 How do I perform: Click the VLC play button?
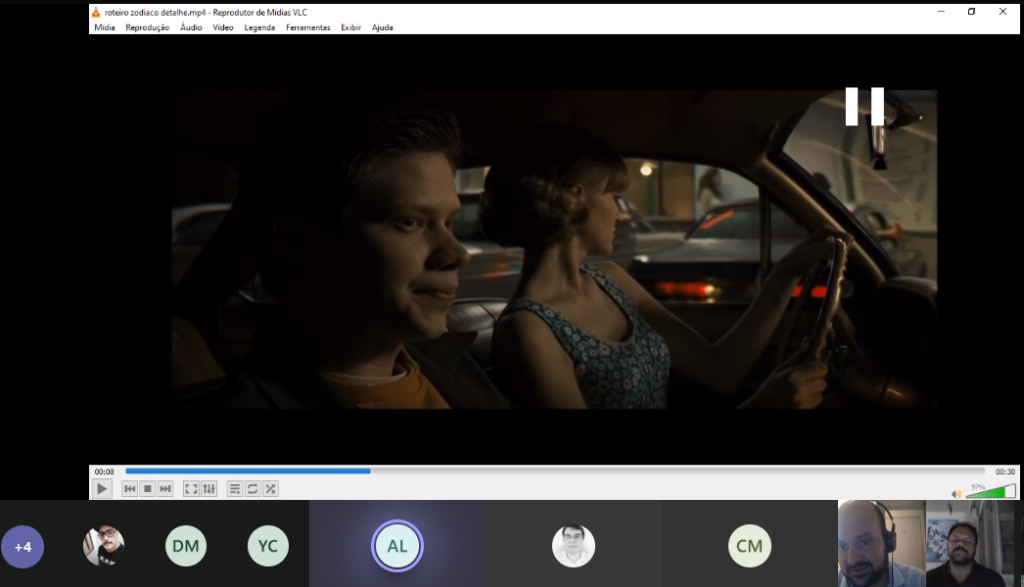point(102,488)
